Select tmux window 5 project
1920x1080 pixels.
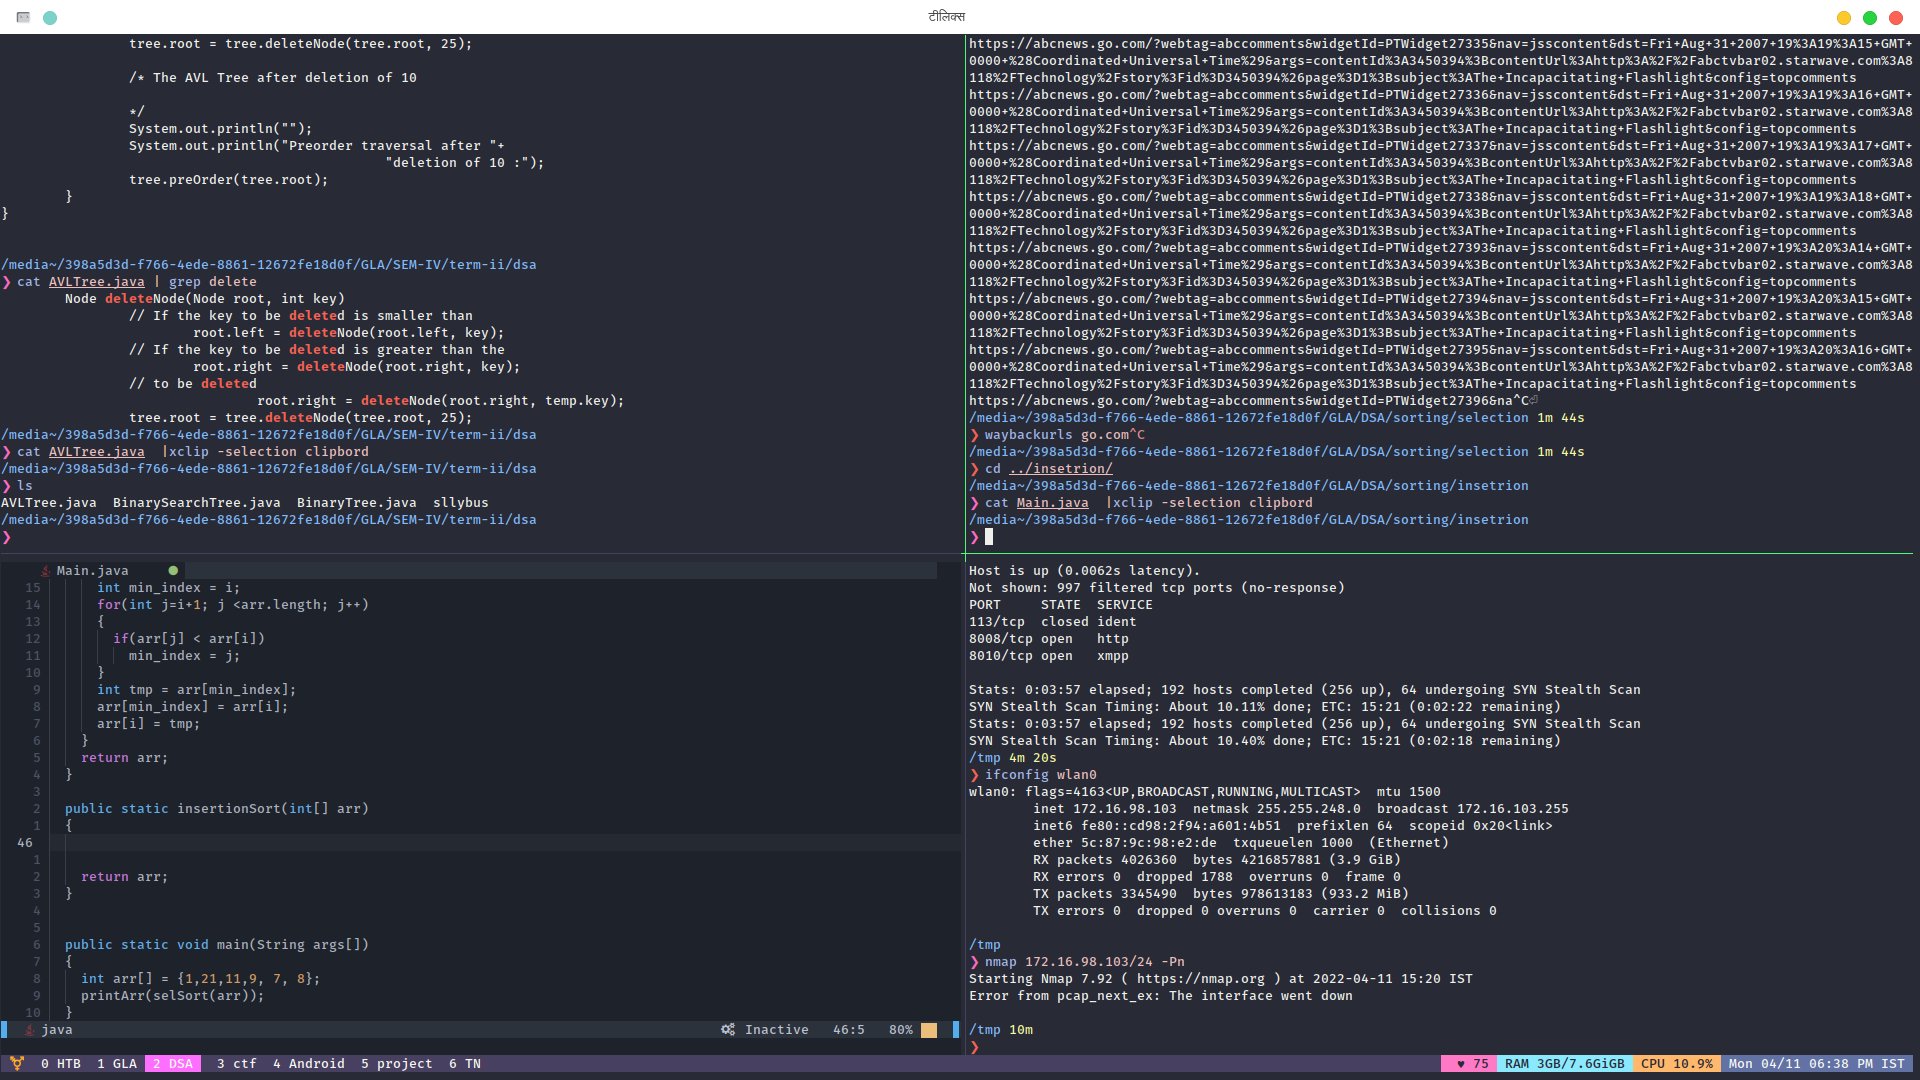[396, 1064]
